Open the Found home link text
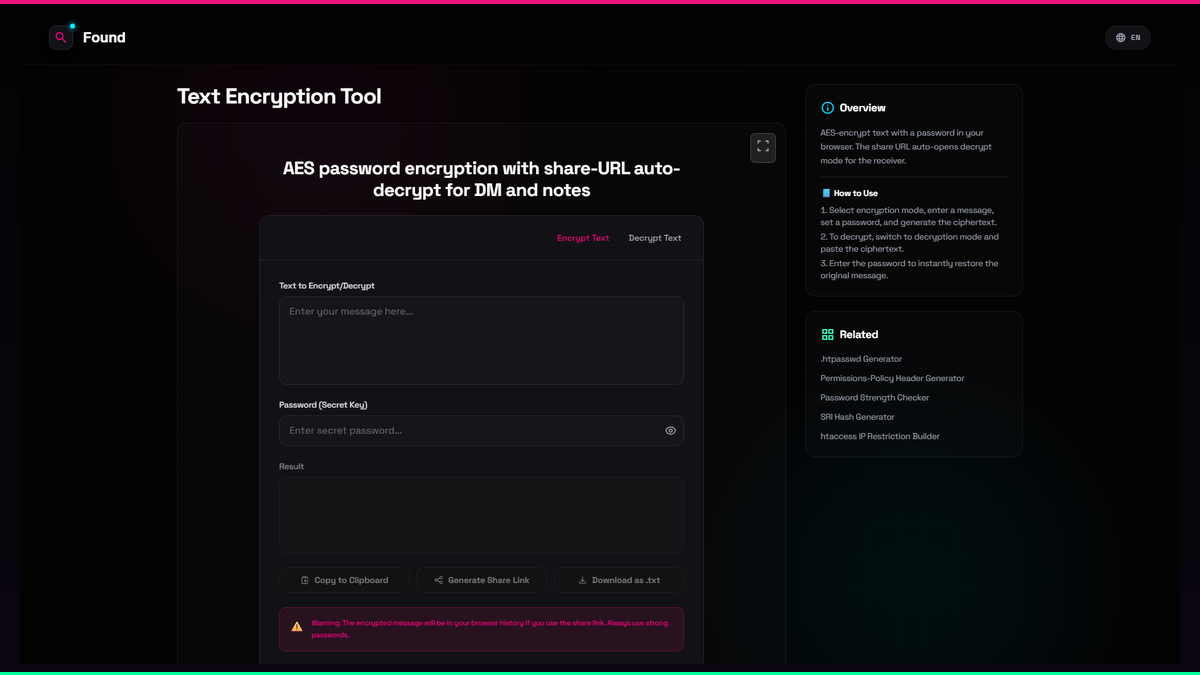 (x=104, y=38)
